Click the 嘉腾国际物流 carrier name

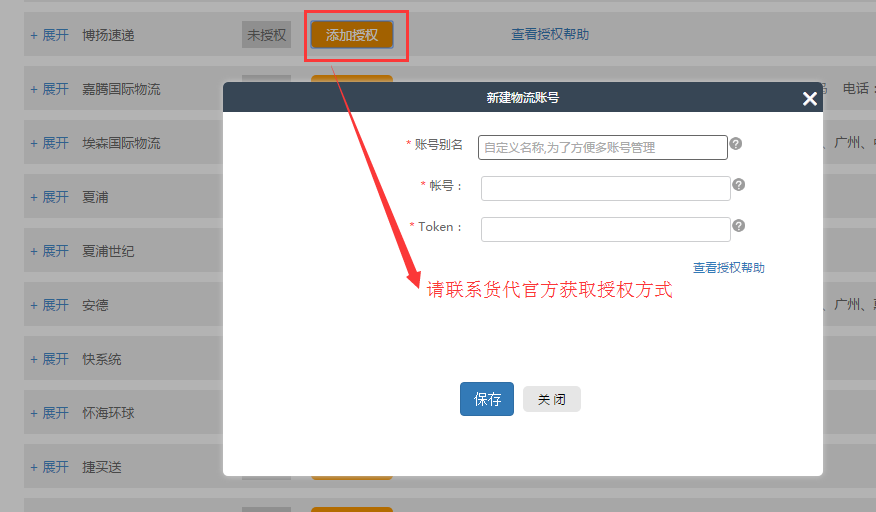click(x=121, y=89)
